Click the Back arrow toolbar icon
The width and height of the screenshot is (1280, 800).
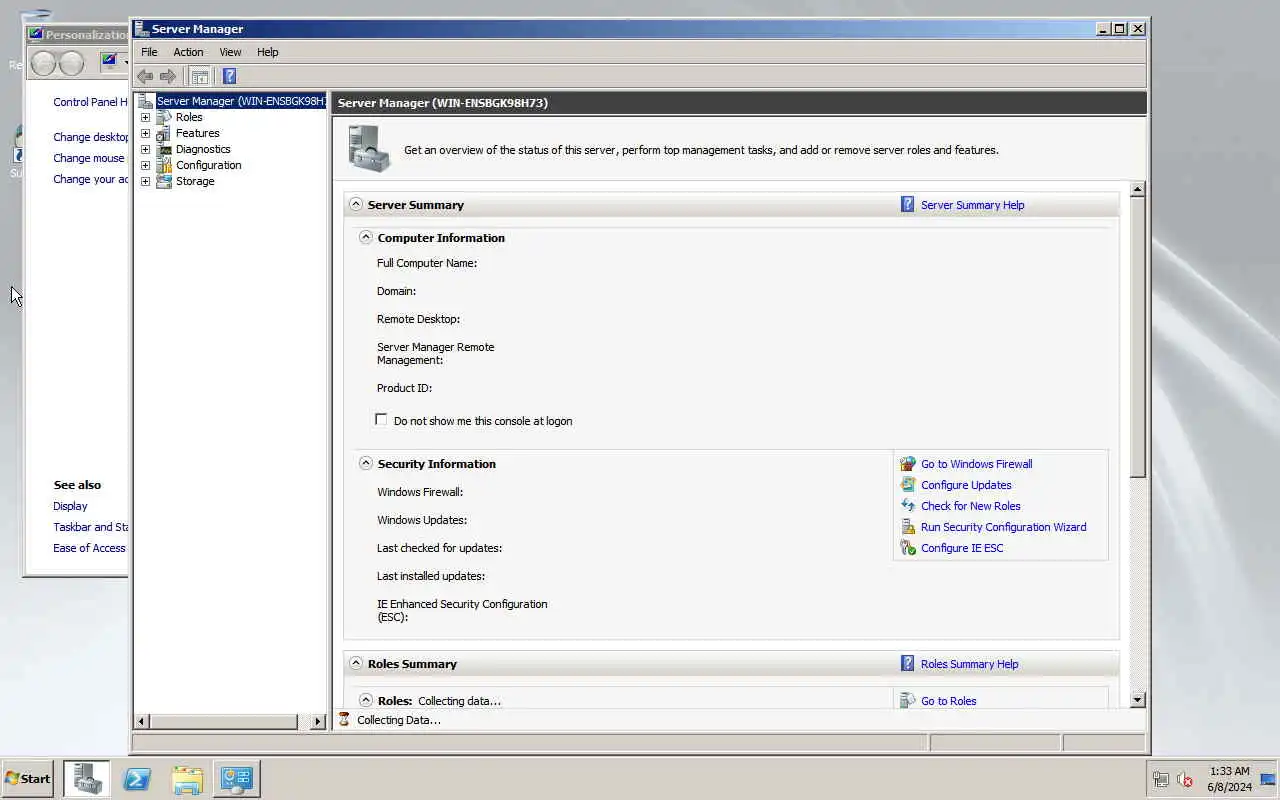coord(145,76)
